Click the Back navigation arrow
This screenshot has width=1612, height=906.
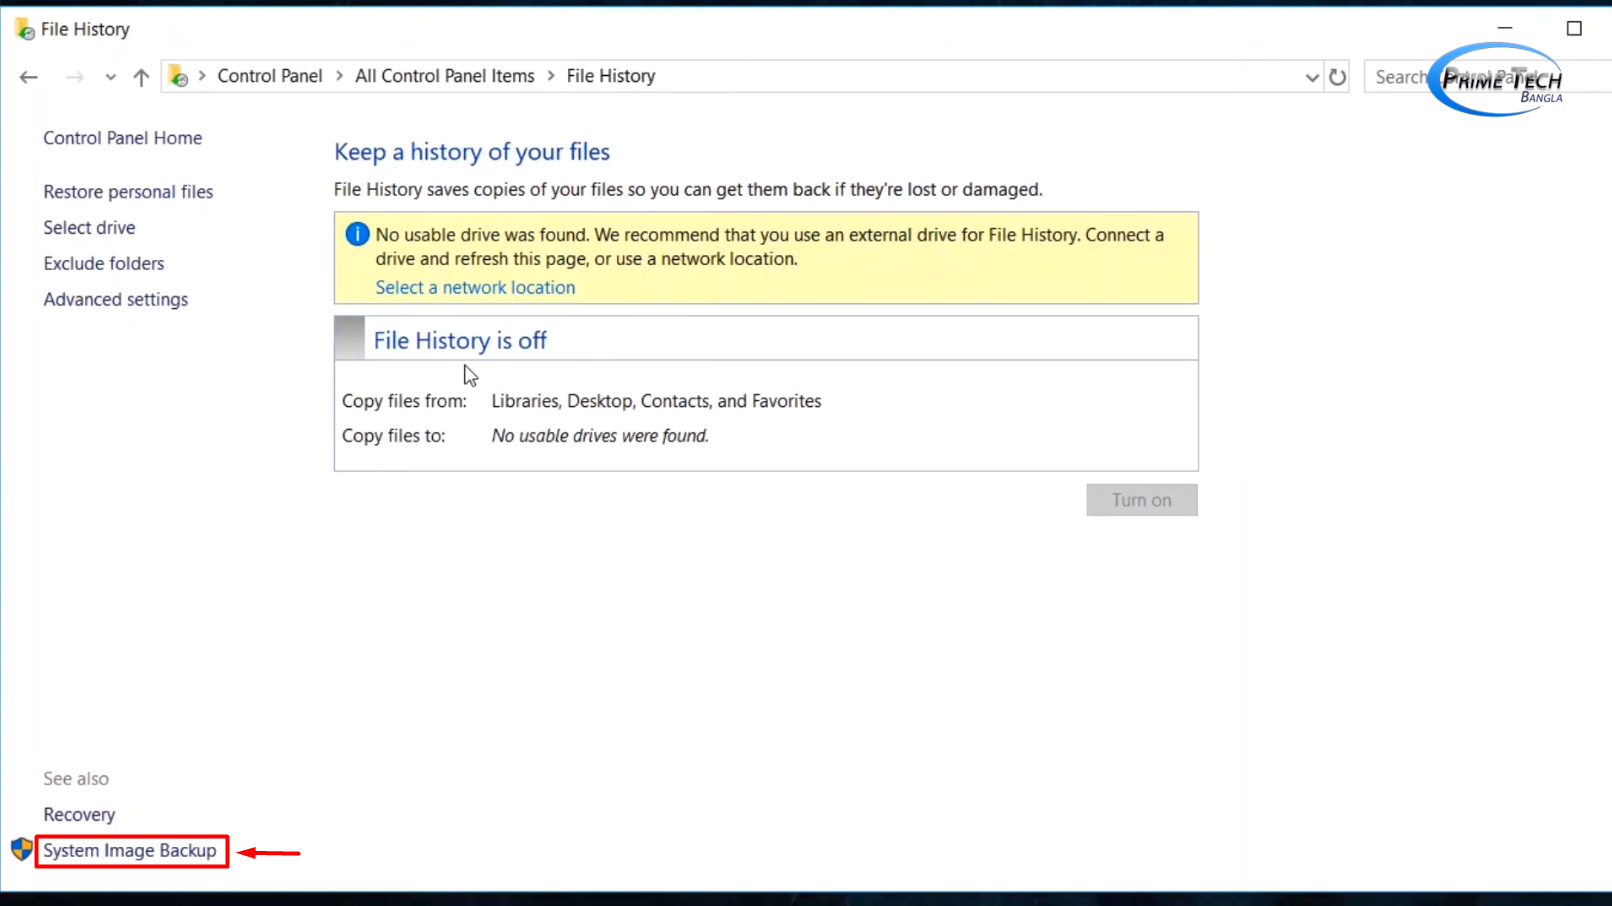coord(29,77)
